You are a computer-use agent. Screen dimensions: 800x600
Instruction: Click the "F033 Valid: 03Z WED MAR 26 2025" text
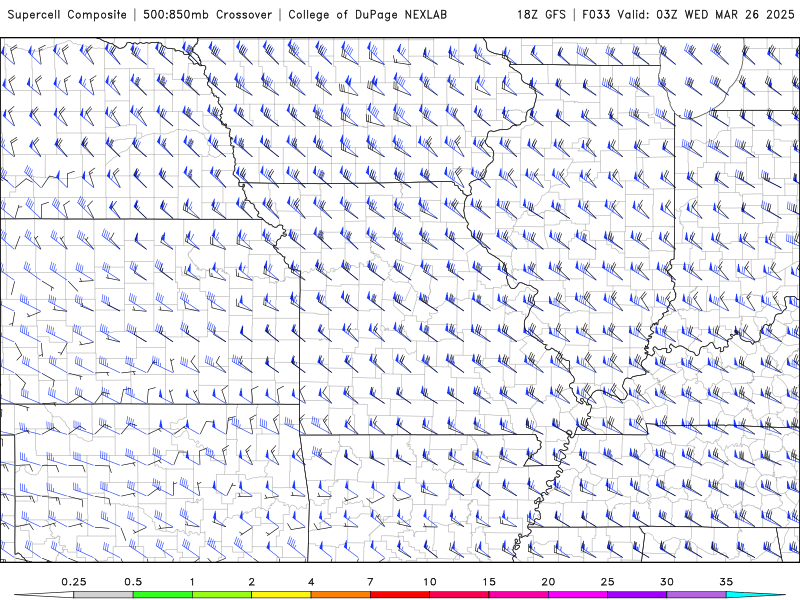[688, 15]
